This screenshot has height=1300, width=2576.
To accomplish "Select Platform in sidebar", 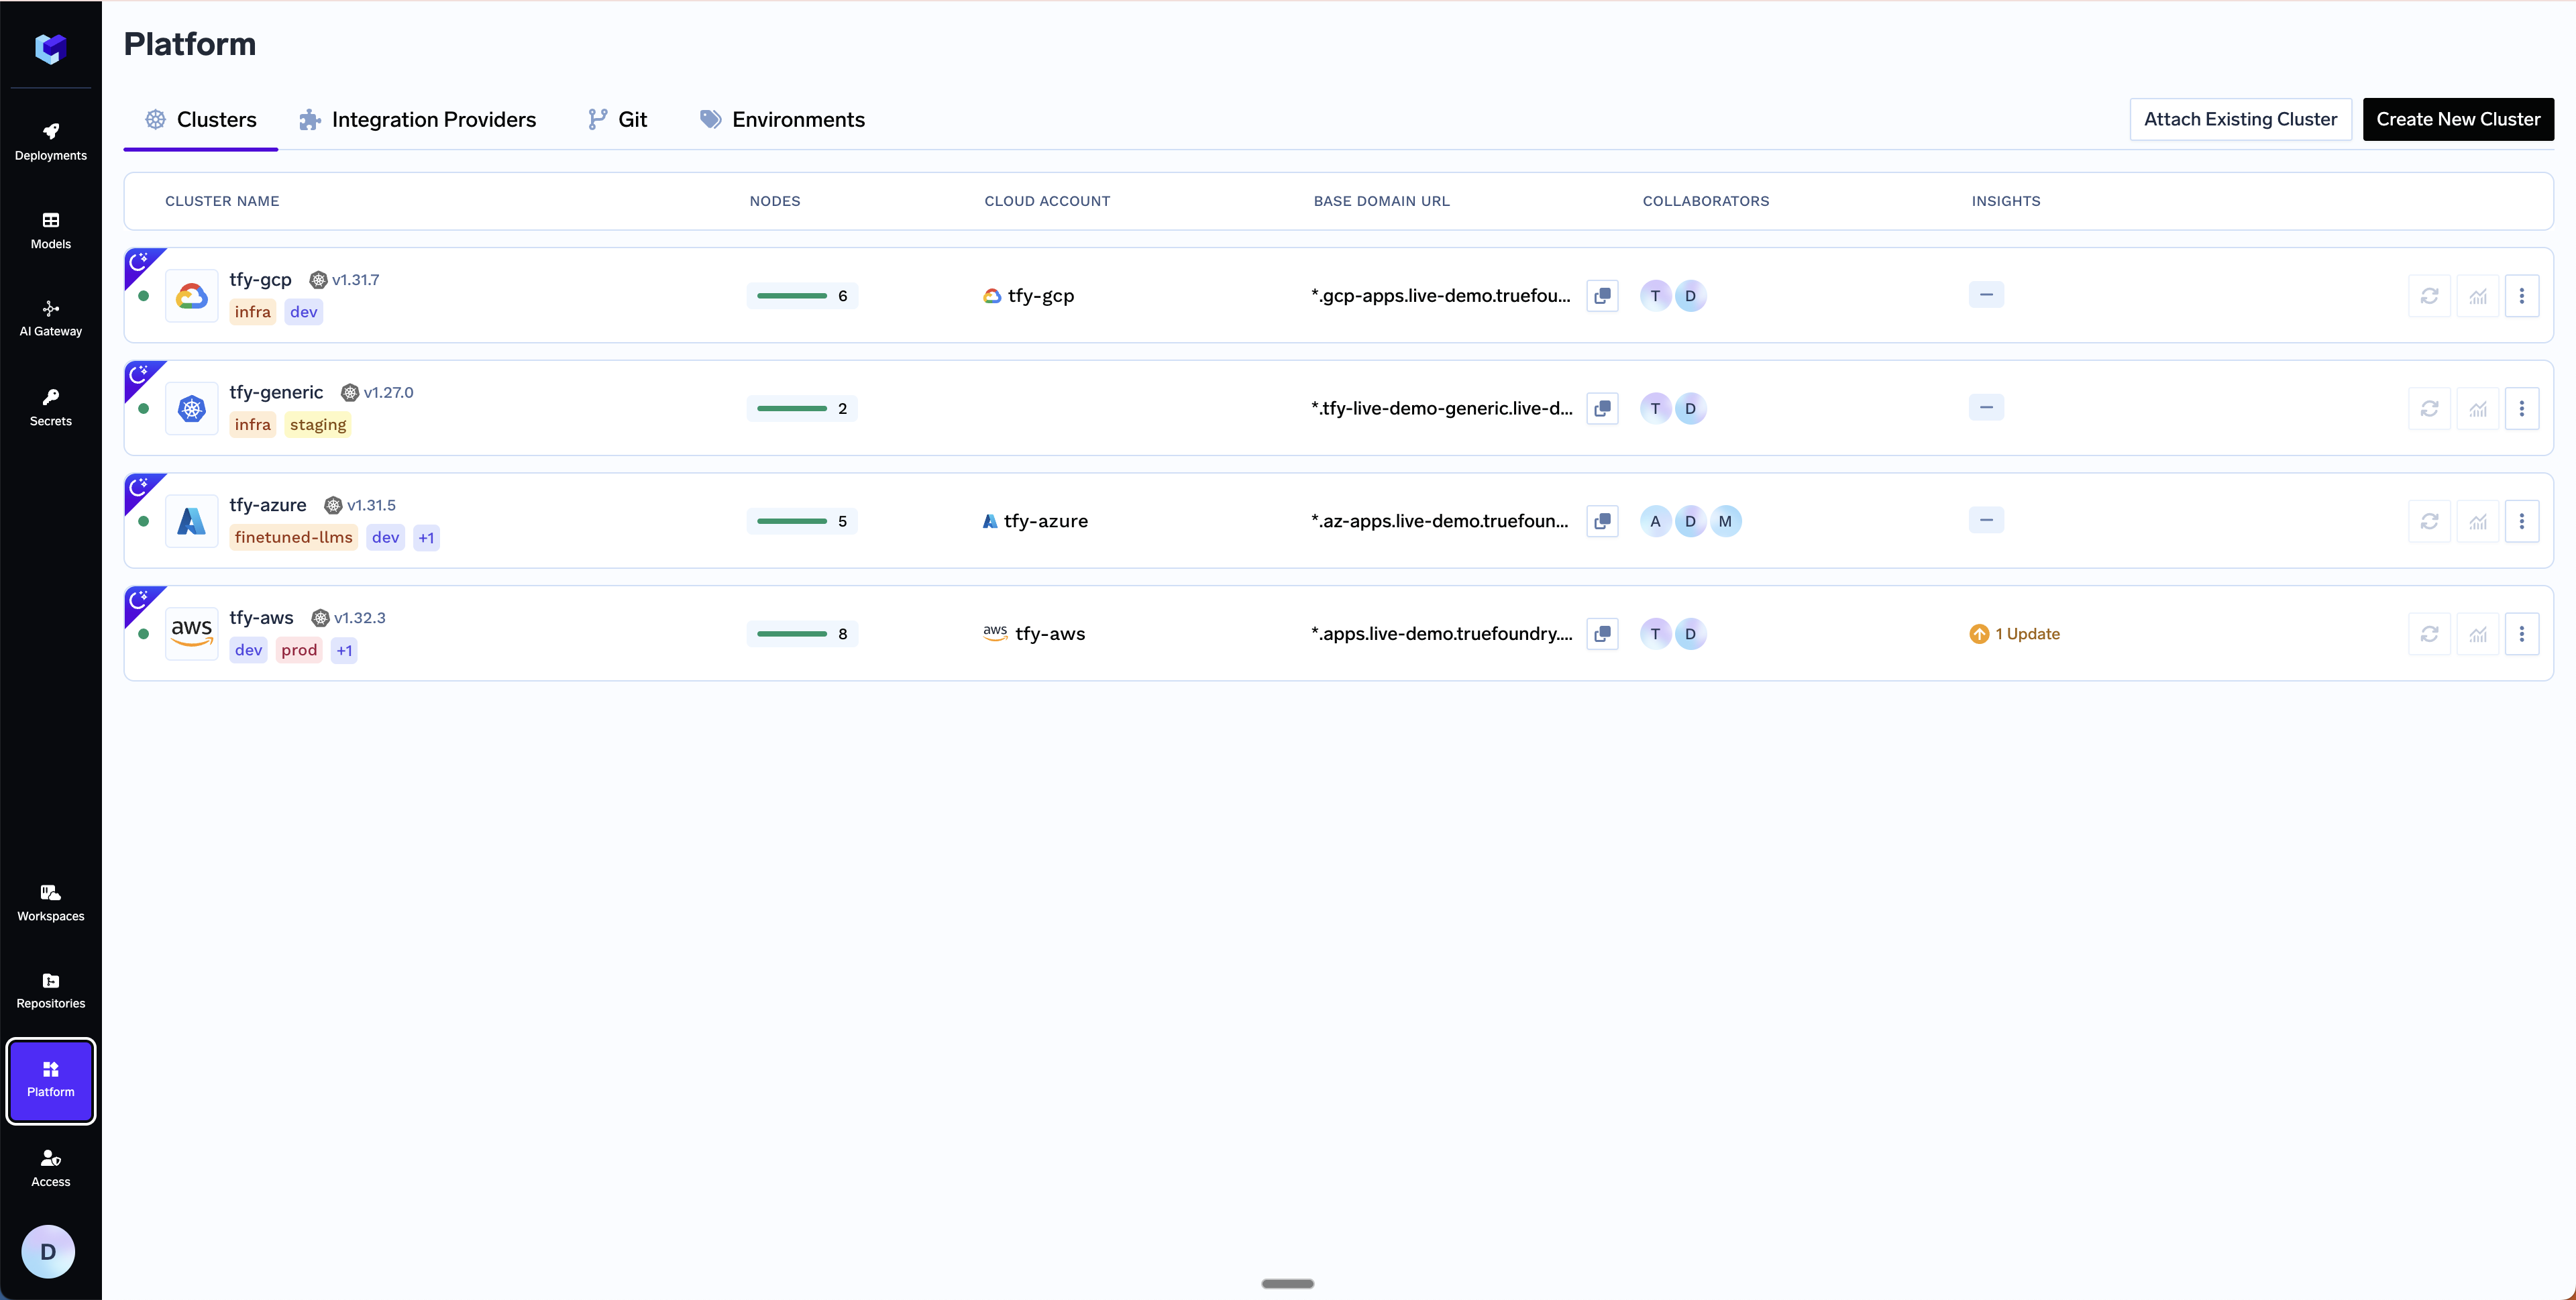I will (50, 1080).
